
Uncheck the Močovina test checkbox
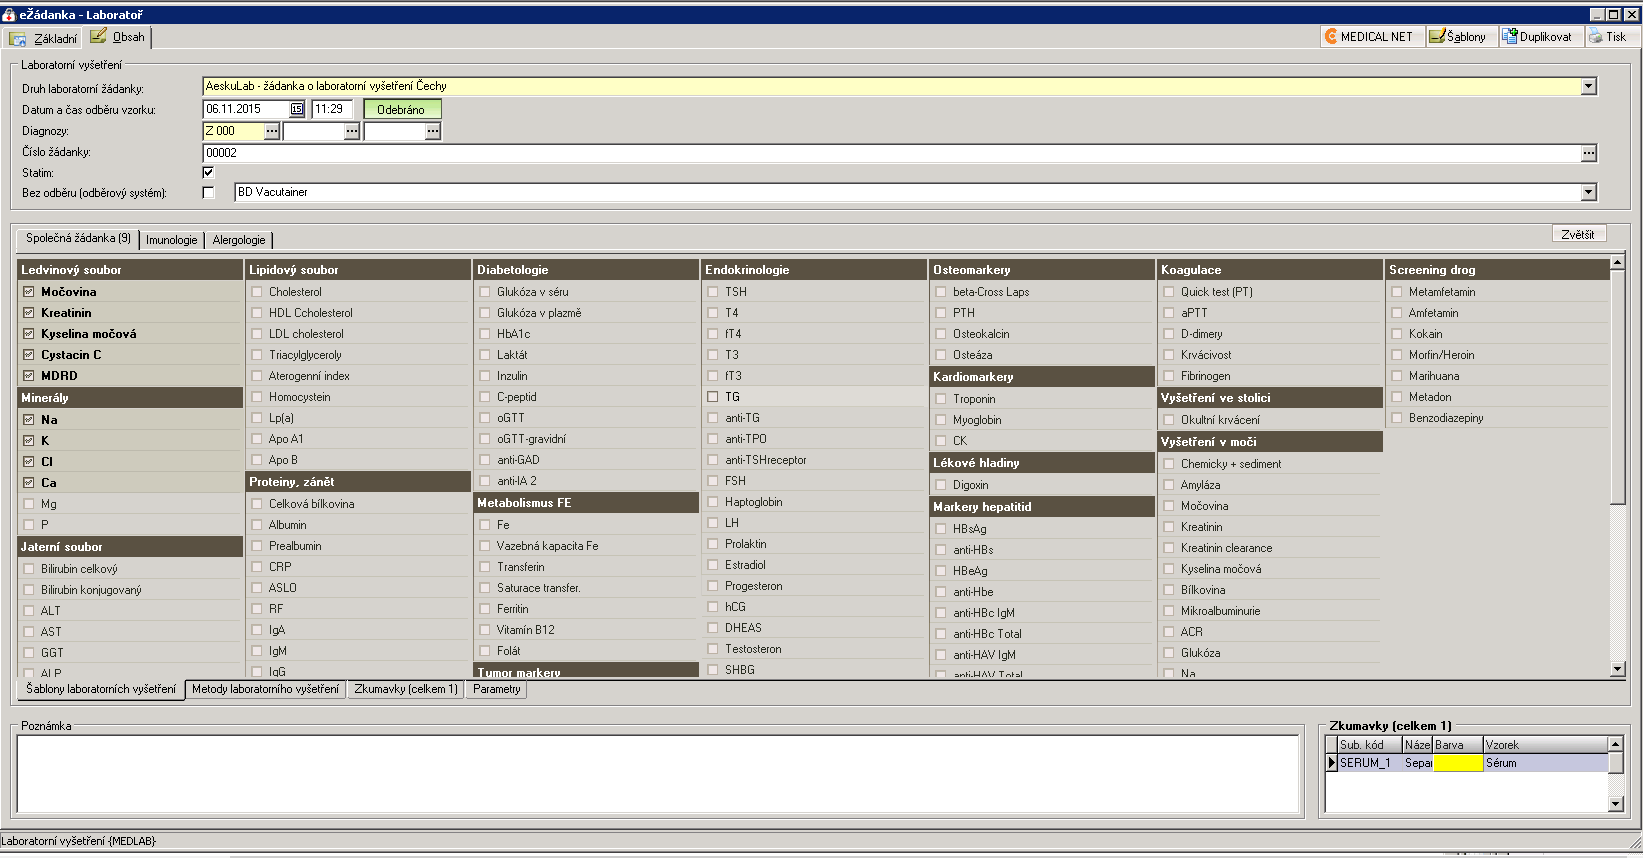[29, 292]
